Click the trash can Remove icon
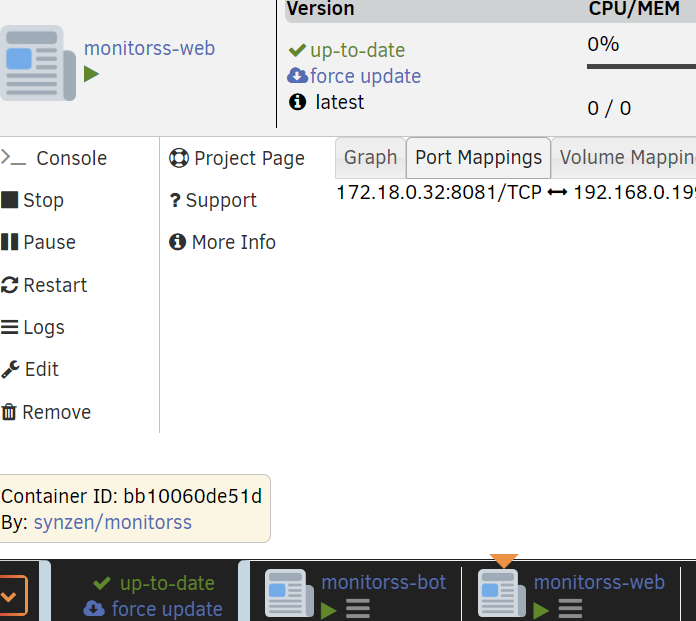The height and width of the screenshot is (621, 696). tap(9, 412)
